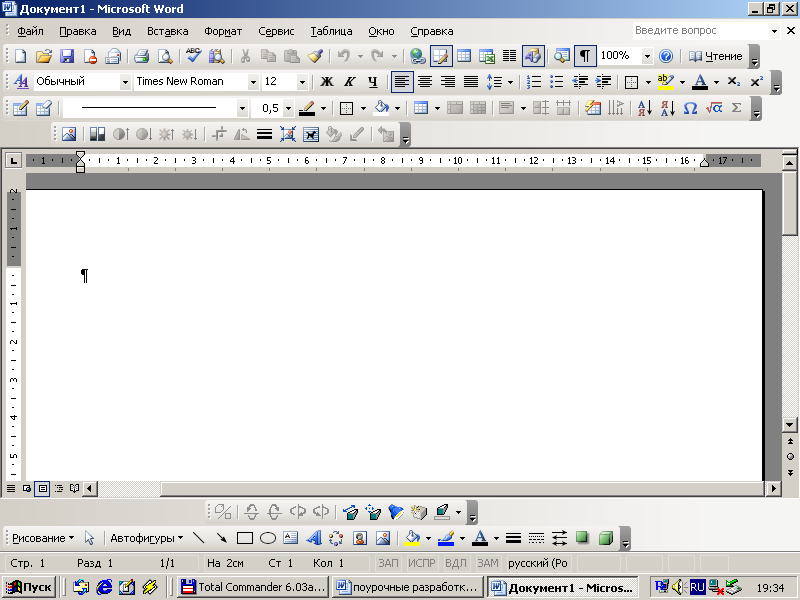Click the font color A button
This screenshot has height=600, width=800.
pos(700,82)
